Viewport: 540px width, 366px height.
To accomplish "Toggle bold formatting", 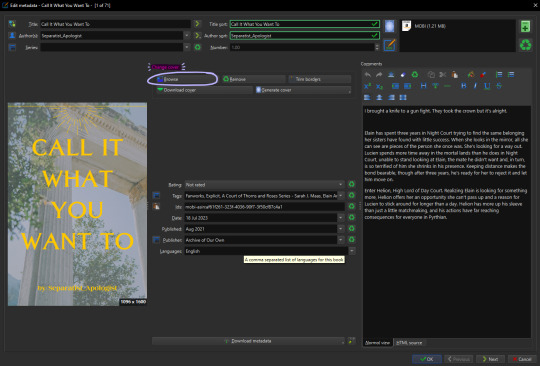I will click(464, 86).
